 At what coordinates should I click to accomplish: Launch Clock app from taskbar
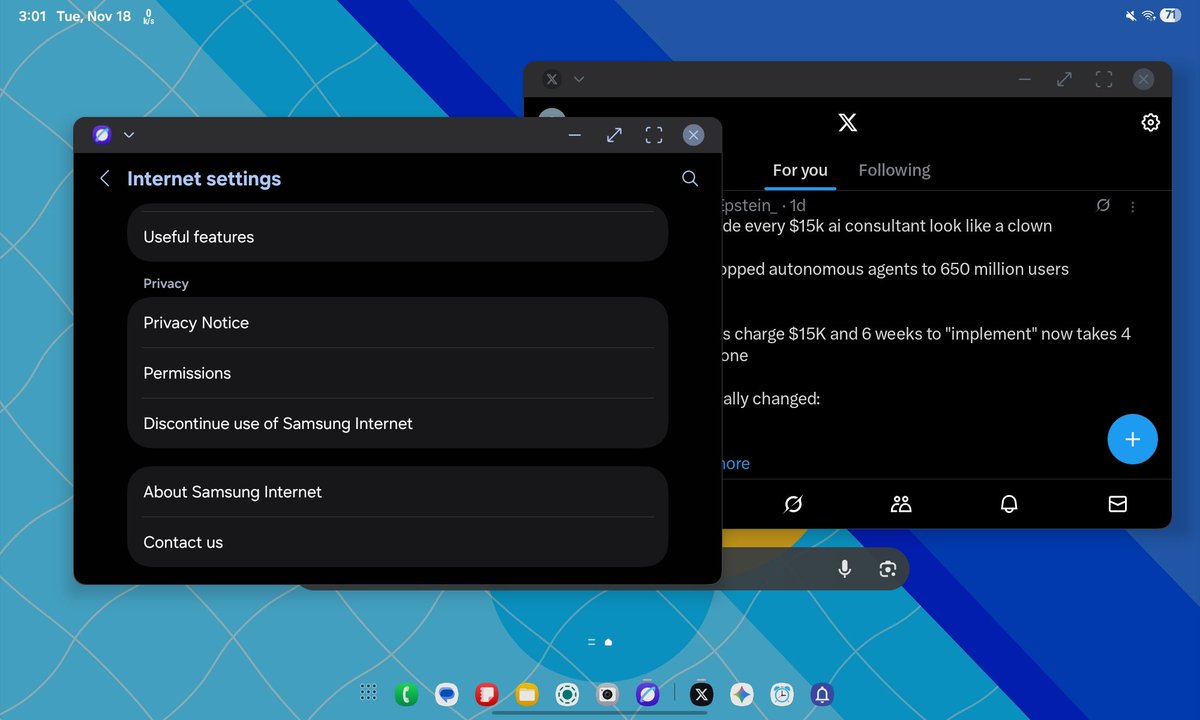point(782,694)
